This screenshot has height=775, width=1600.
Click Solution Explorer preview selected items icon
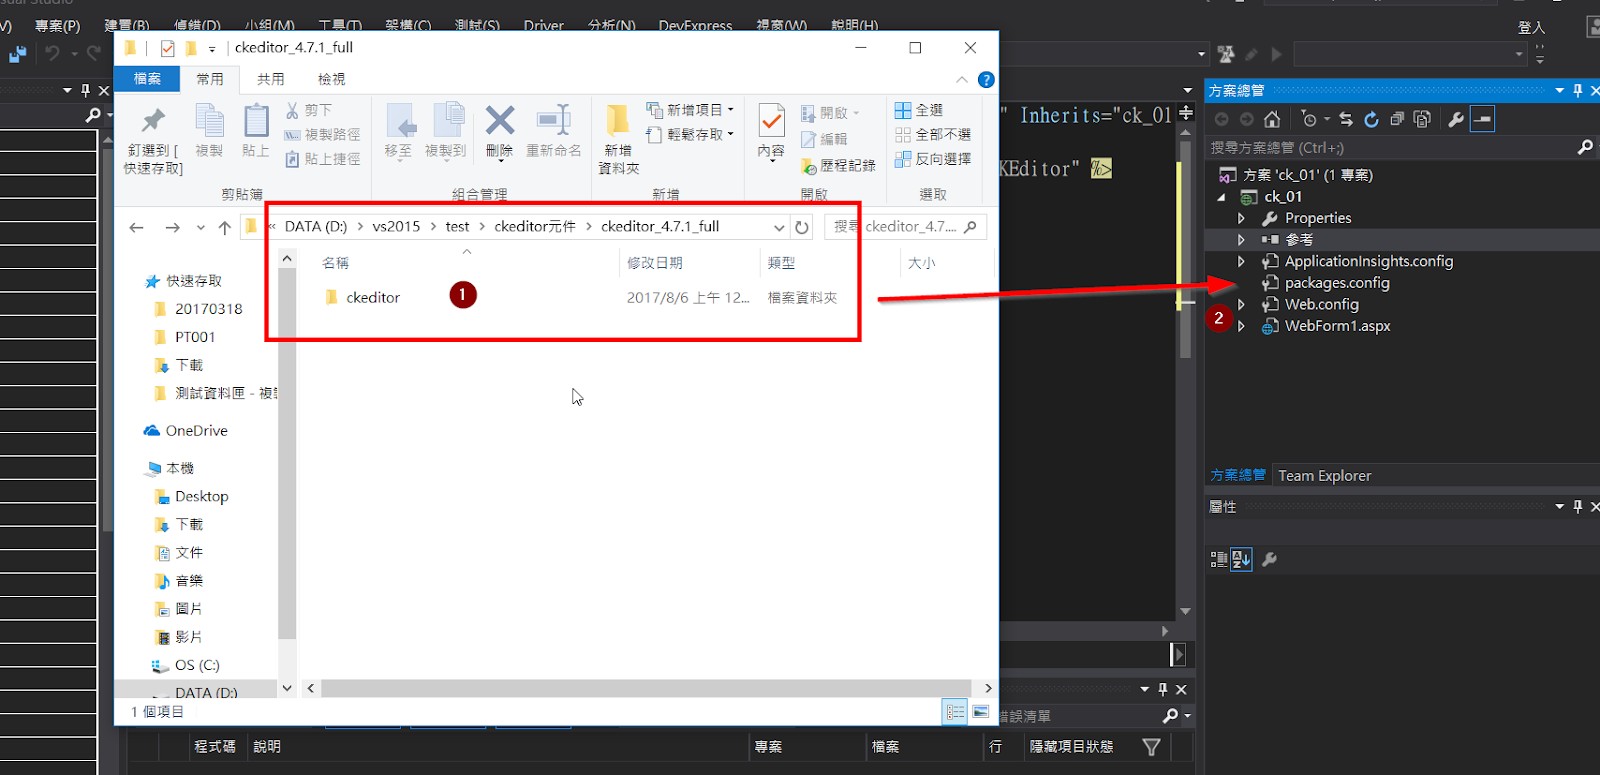1483,119
